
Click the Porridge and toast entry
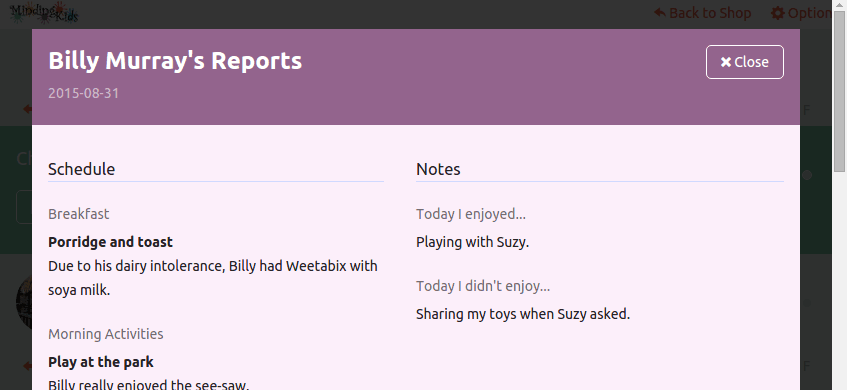click(x=110, y=242)
